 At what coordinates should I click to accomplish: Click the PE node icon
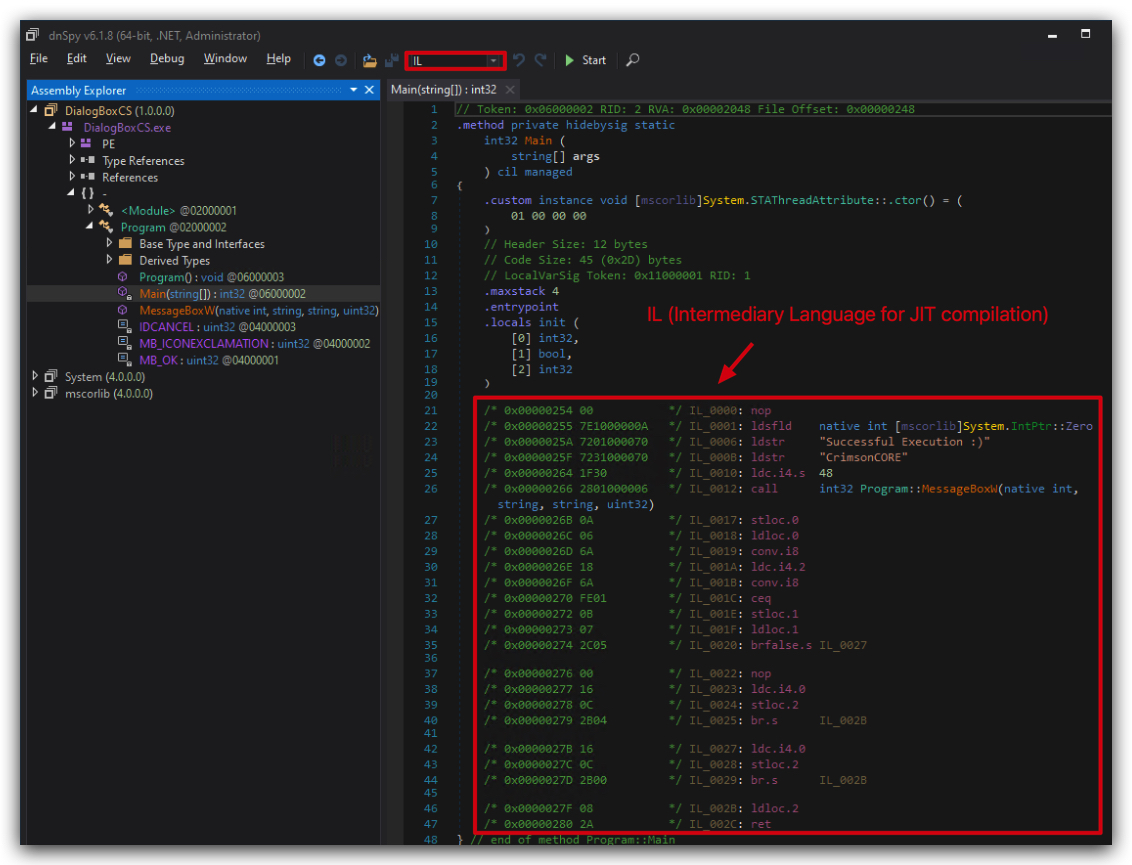click(87, 143)
